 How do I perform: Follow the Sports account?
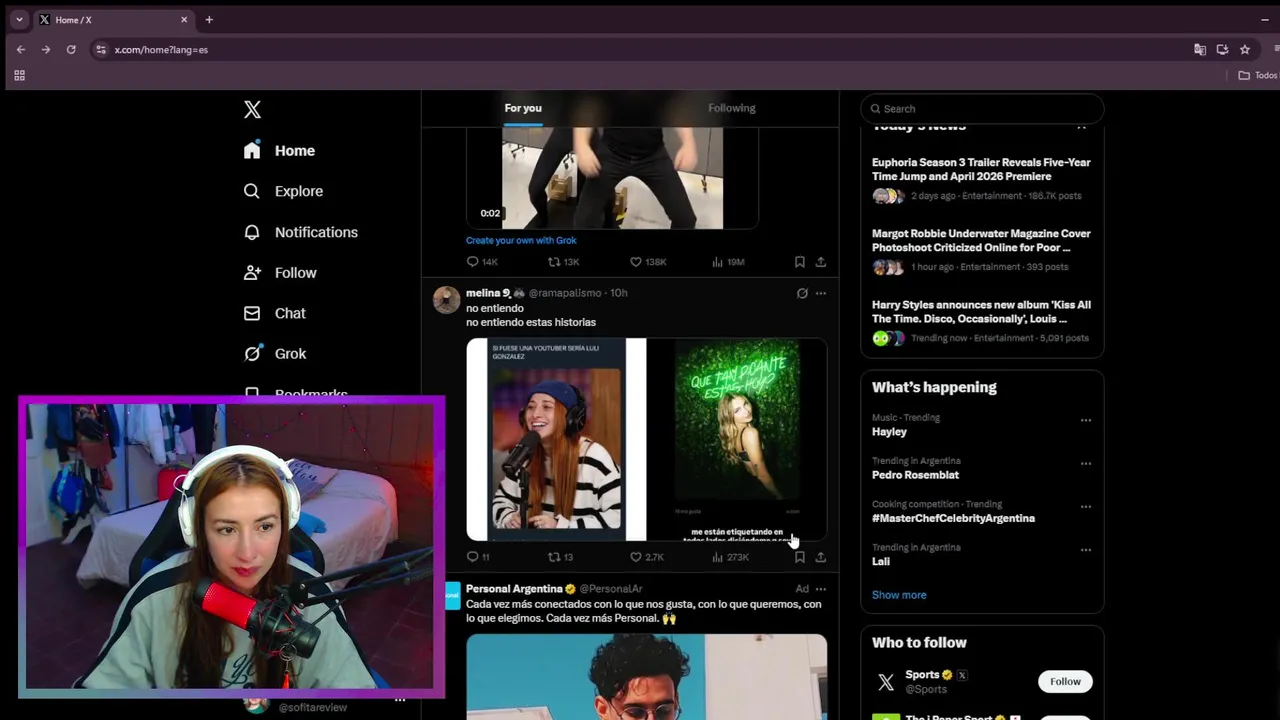[1065, 682]
